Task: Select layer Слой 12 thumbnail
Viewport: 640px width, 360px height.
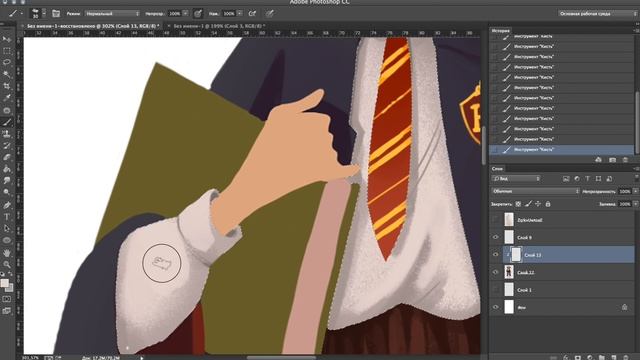Action: point(509,272)
